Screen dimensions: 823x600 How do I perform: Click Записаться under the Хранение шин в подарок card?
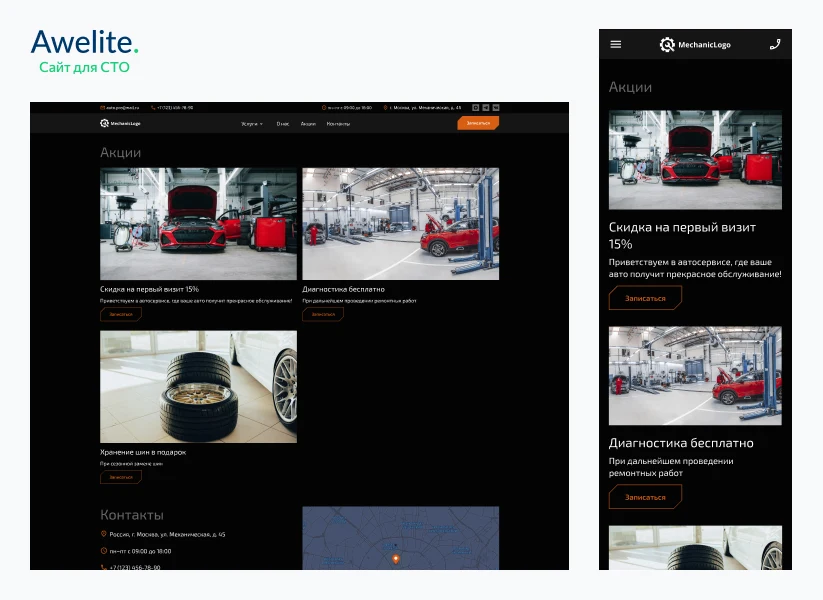coord(121,477)
